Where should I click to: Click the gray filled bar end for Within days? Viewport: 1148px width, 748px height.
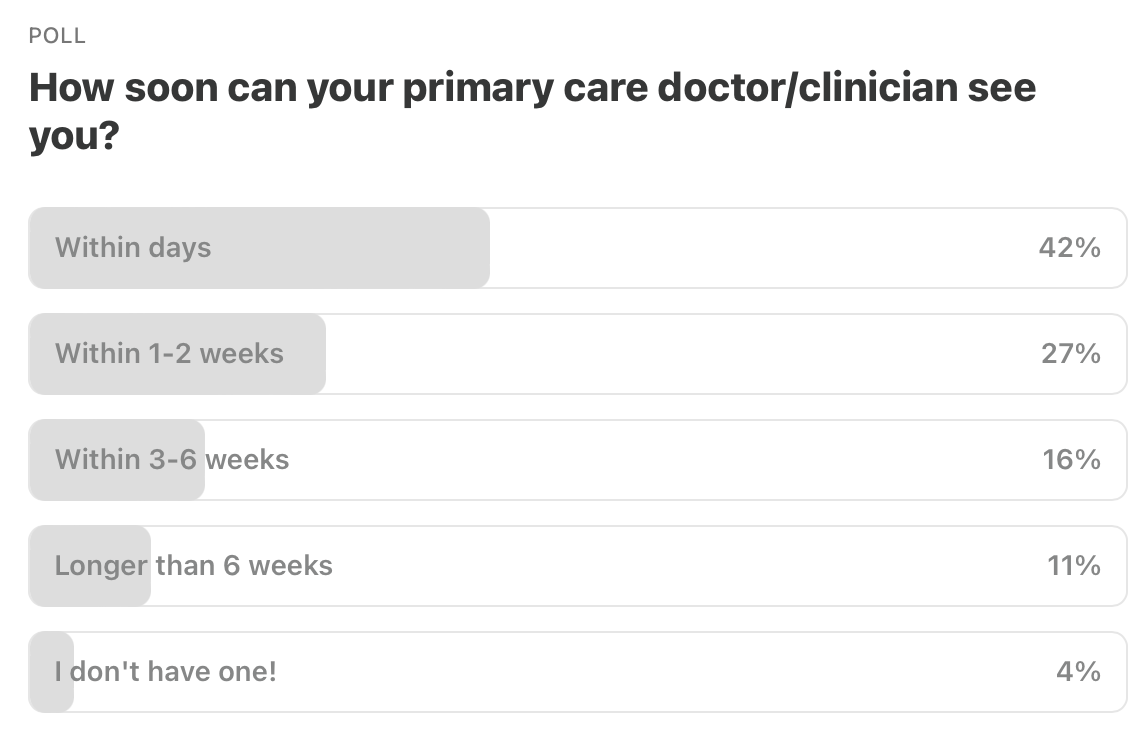pos(480,248)
